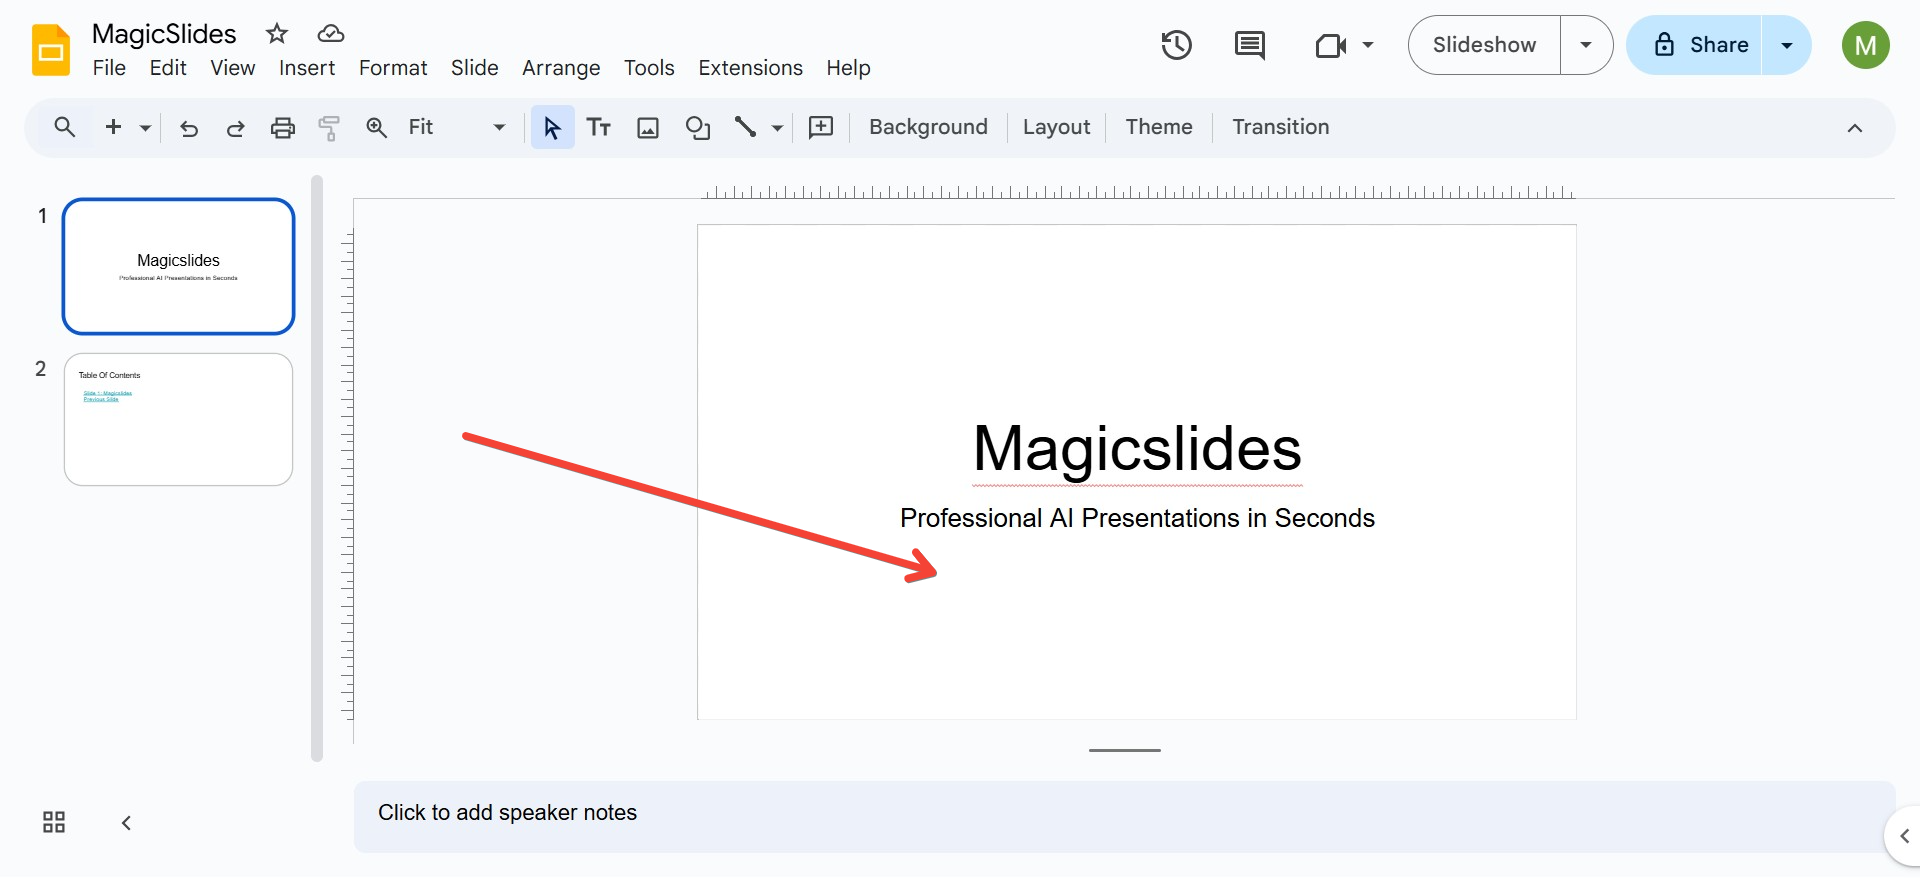Hide the menus with up chevron
This screenshot has width=1920, height=878.
[x=1855, y=128]
